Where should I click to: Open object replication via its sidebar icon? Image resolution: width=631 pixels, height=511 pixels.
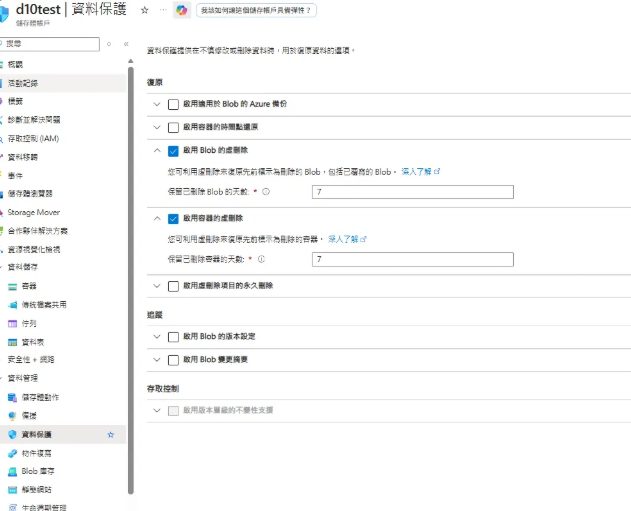pyautogui.click(x=12, y=453)
